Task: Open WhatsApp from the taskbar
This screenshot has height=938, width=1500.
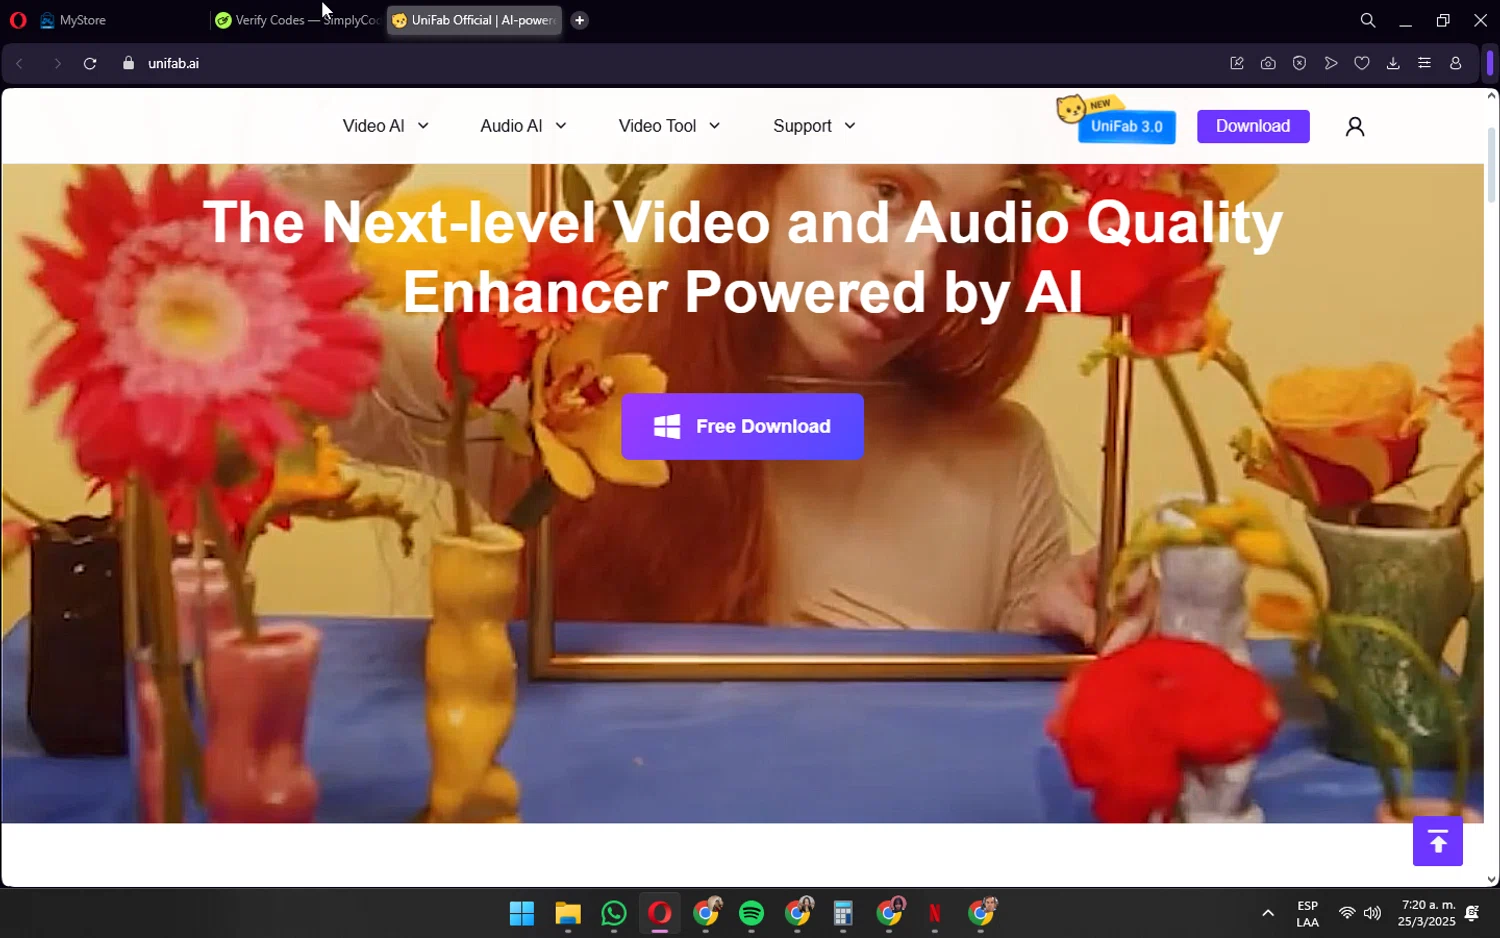Action: [614, 913]
